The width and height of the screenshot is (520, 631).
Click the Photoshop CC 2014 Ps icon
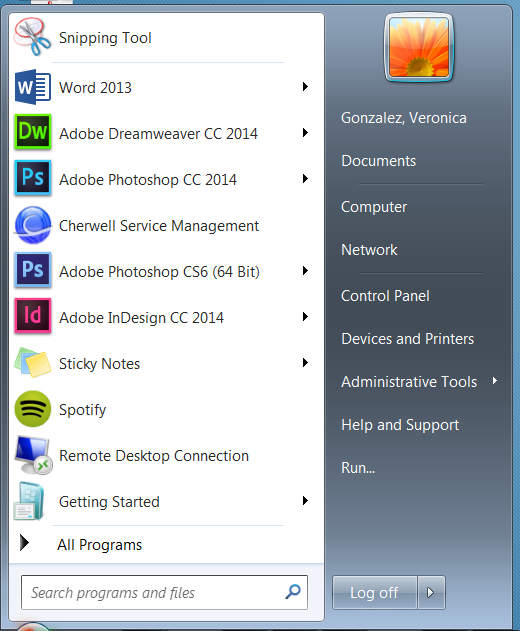pos(33,178)
